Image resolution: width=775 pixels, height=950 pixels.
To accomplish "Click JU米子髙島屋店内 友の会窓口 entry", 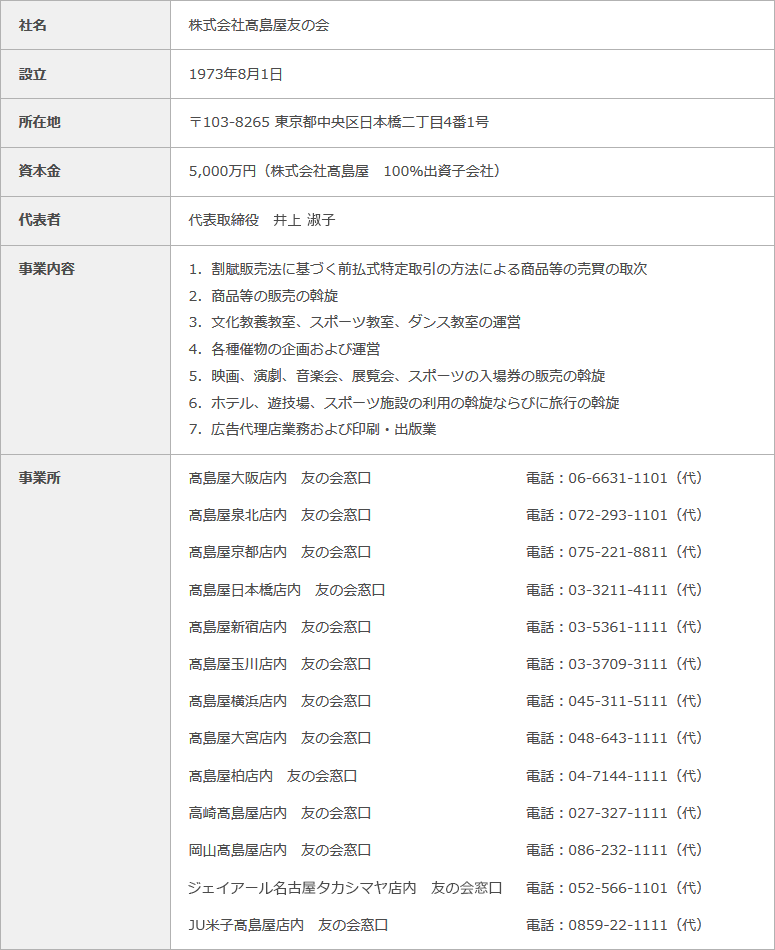I will tap(288, 925).
